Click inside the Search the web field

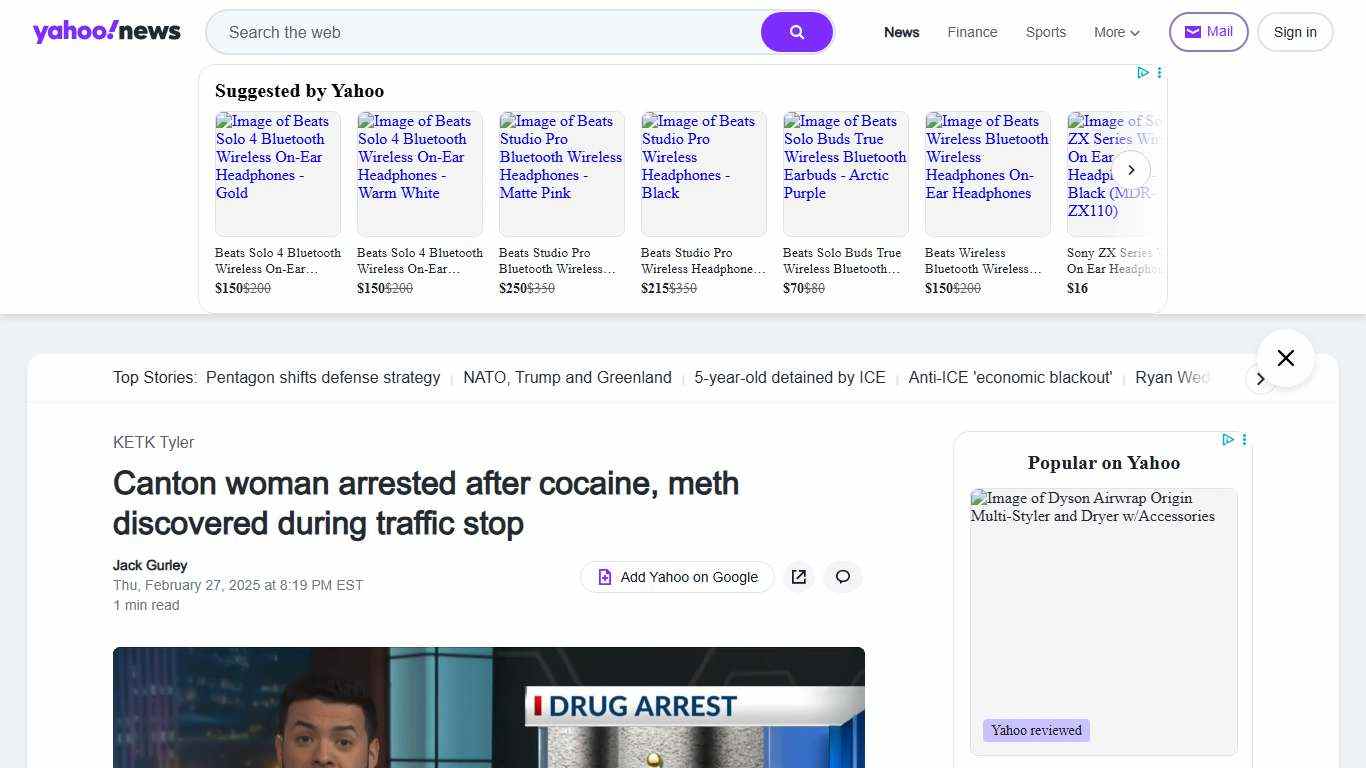coord(480,32)
